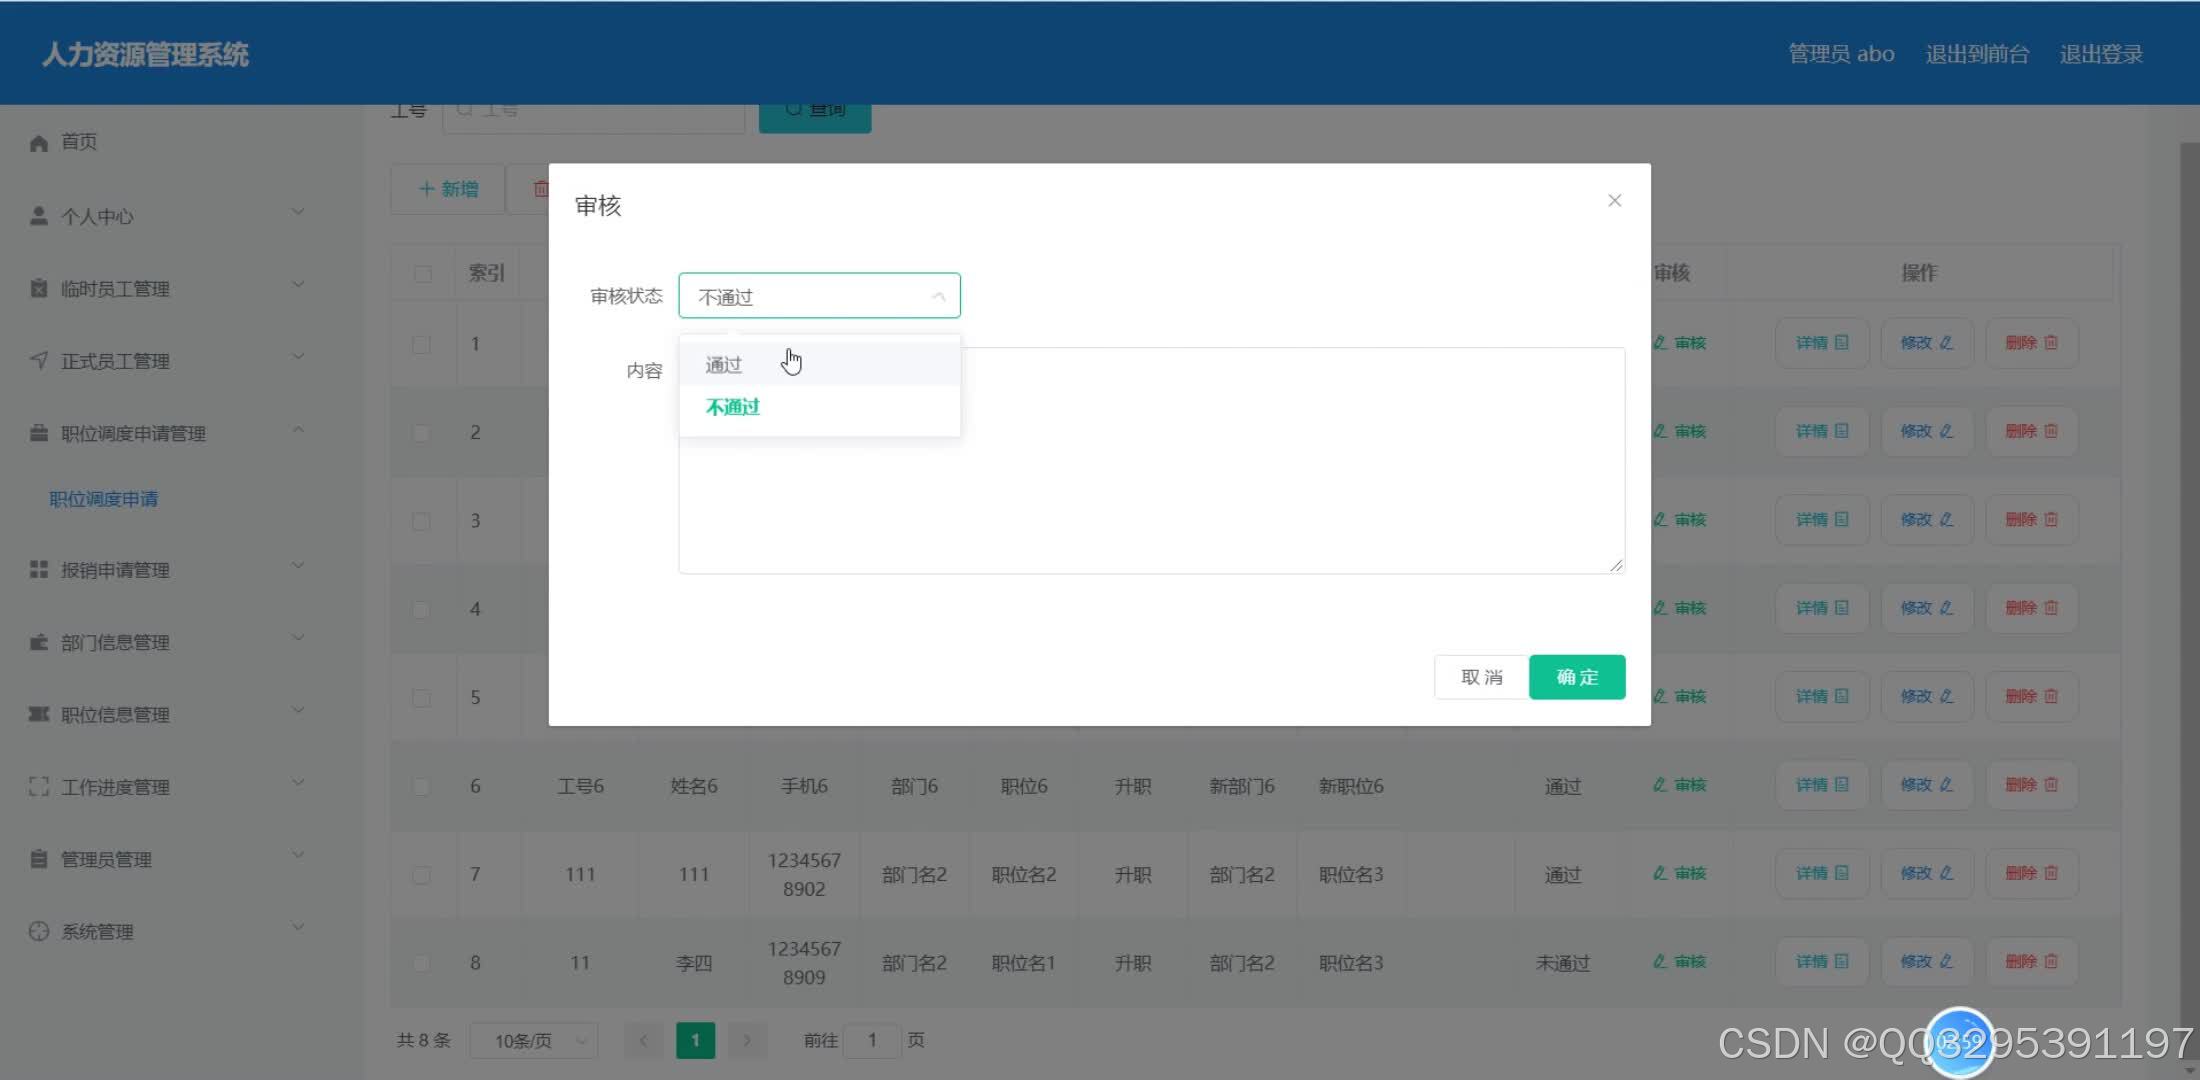The image size is (2200, 1080).
Task: Click 修改 for row 2
Action: [1927, 431]
